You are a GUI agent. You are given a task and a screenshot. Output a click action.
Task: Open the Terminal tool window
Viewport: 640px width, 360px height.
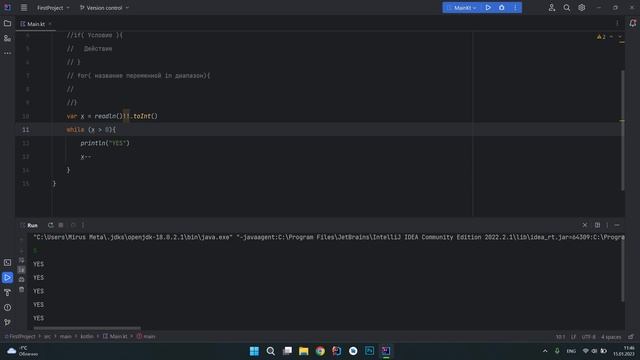(7, 262)
